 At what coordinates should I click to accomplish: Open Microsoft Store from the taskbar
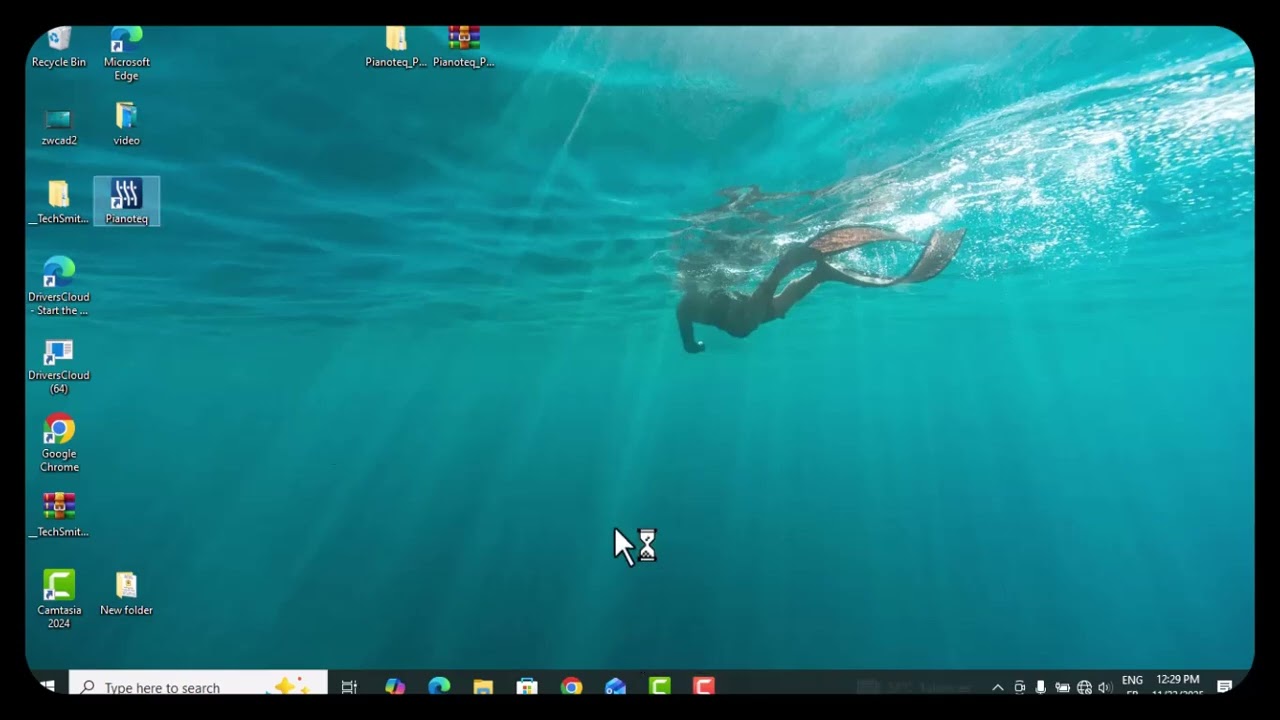coord(527,686)
